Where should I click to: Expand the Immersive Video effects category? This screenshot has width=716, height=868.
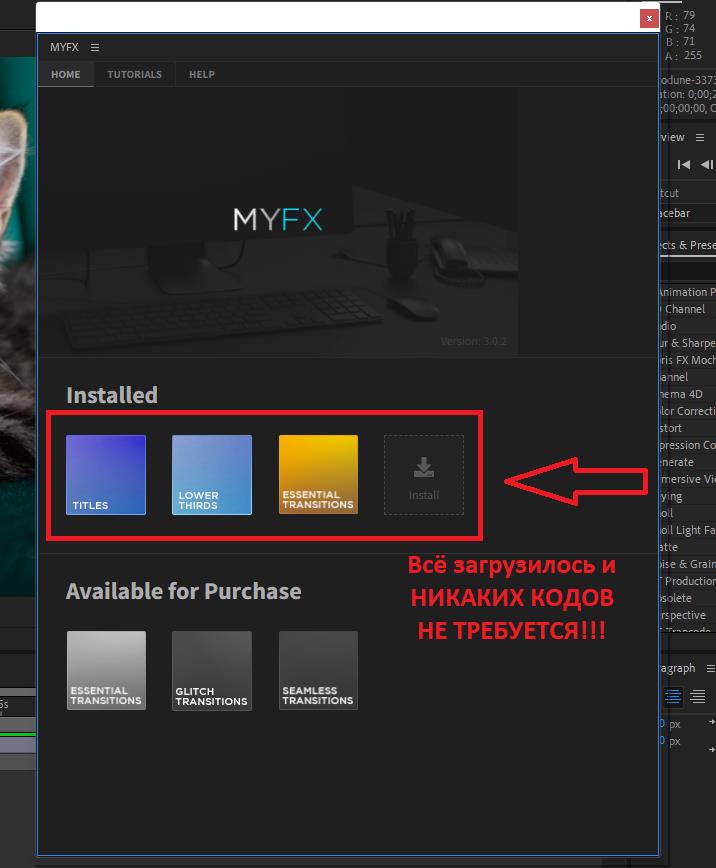click(688, 479)
